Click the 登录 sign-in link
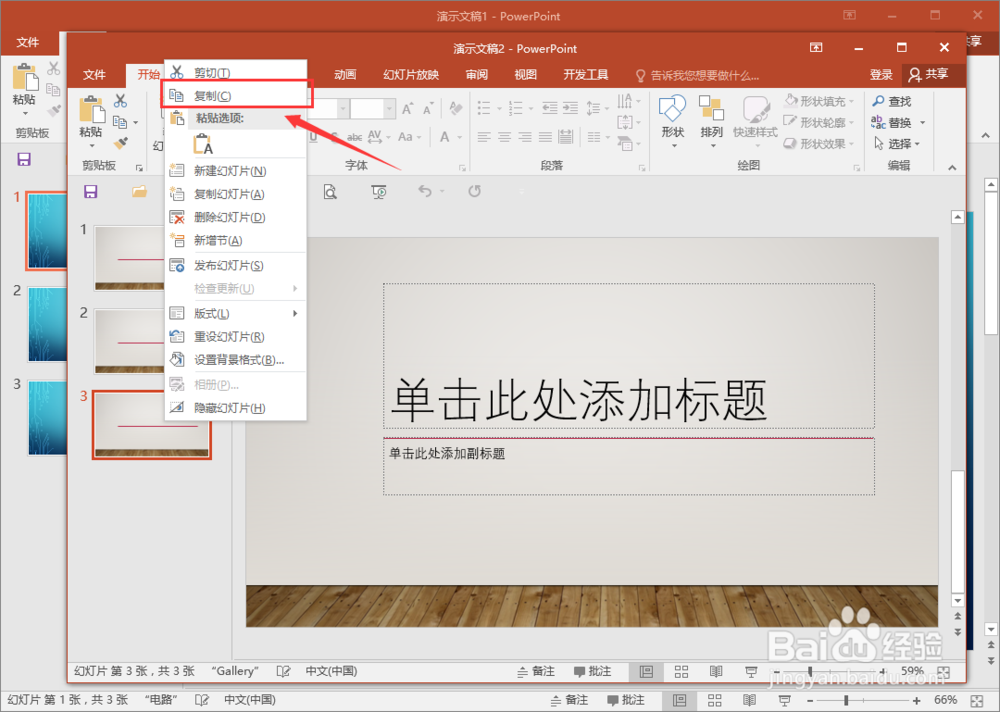 pos(881,75)
